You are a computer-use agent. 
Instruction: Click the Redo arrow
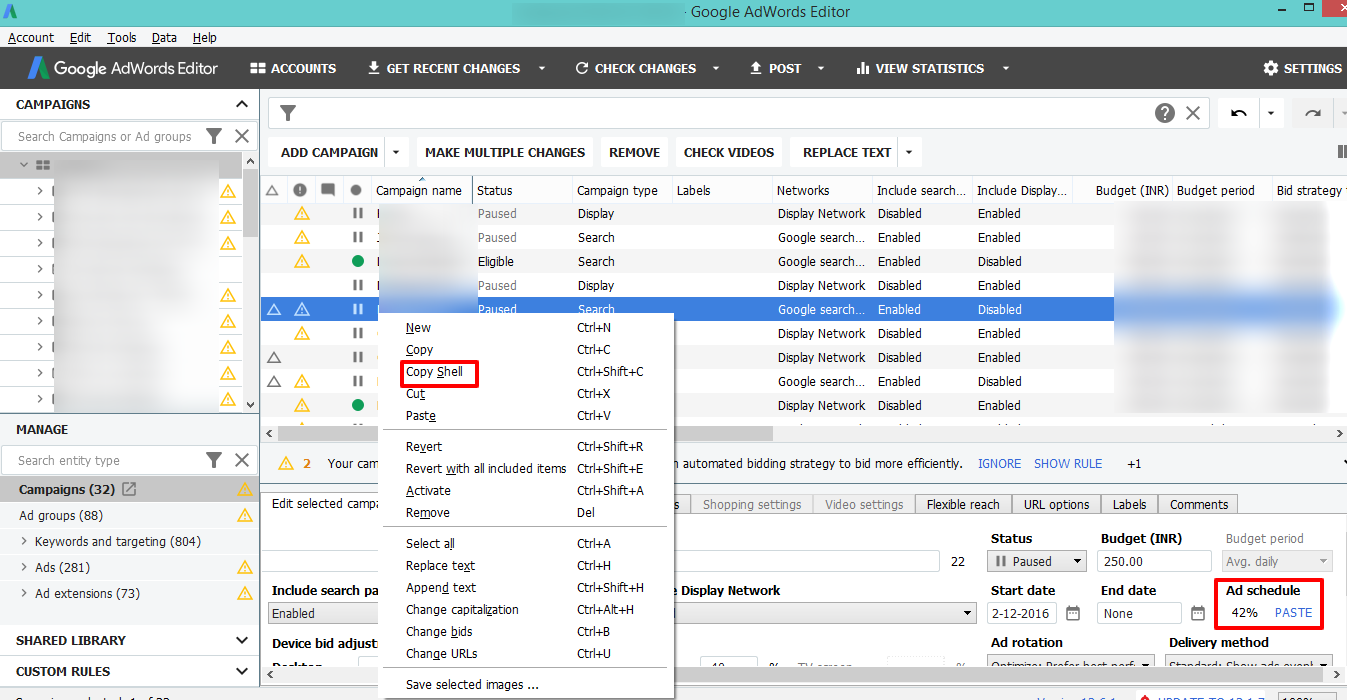1313,113
